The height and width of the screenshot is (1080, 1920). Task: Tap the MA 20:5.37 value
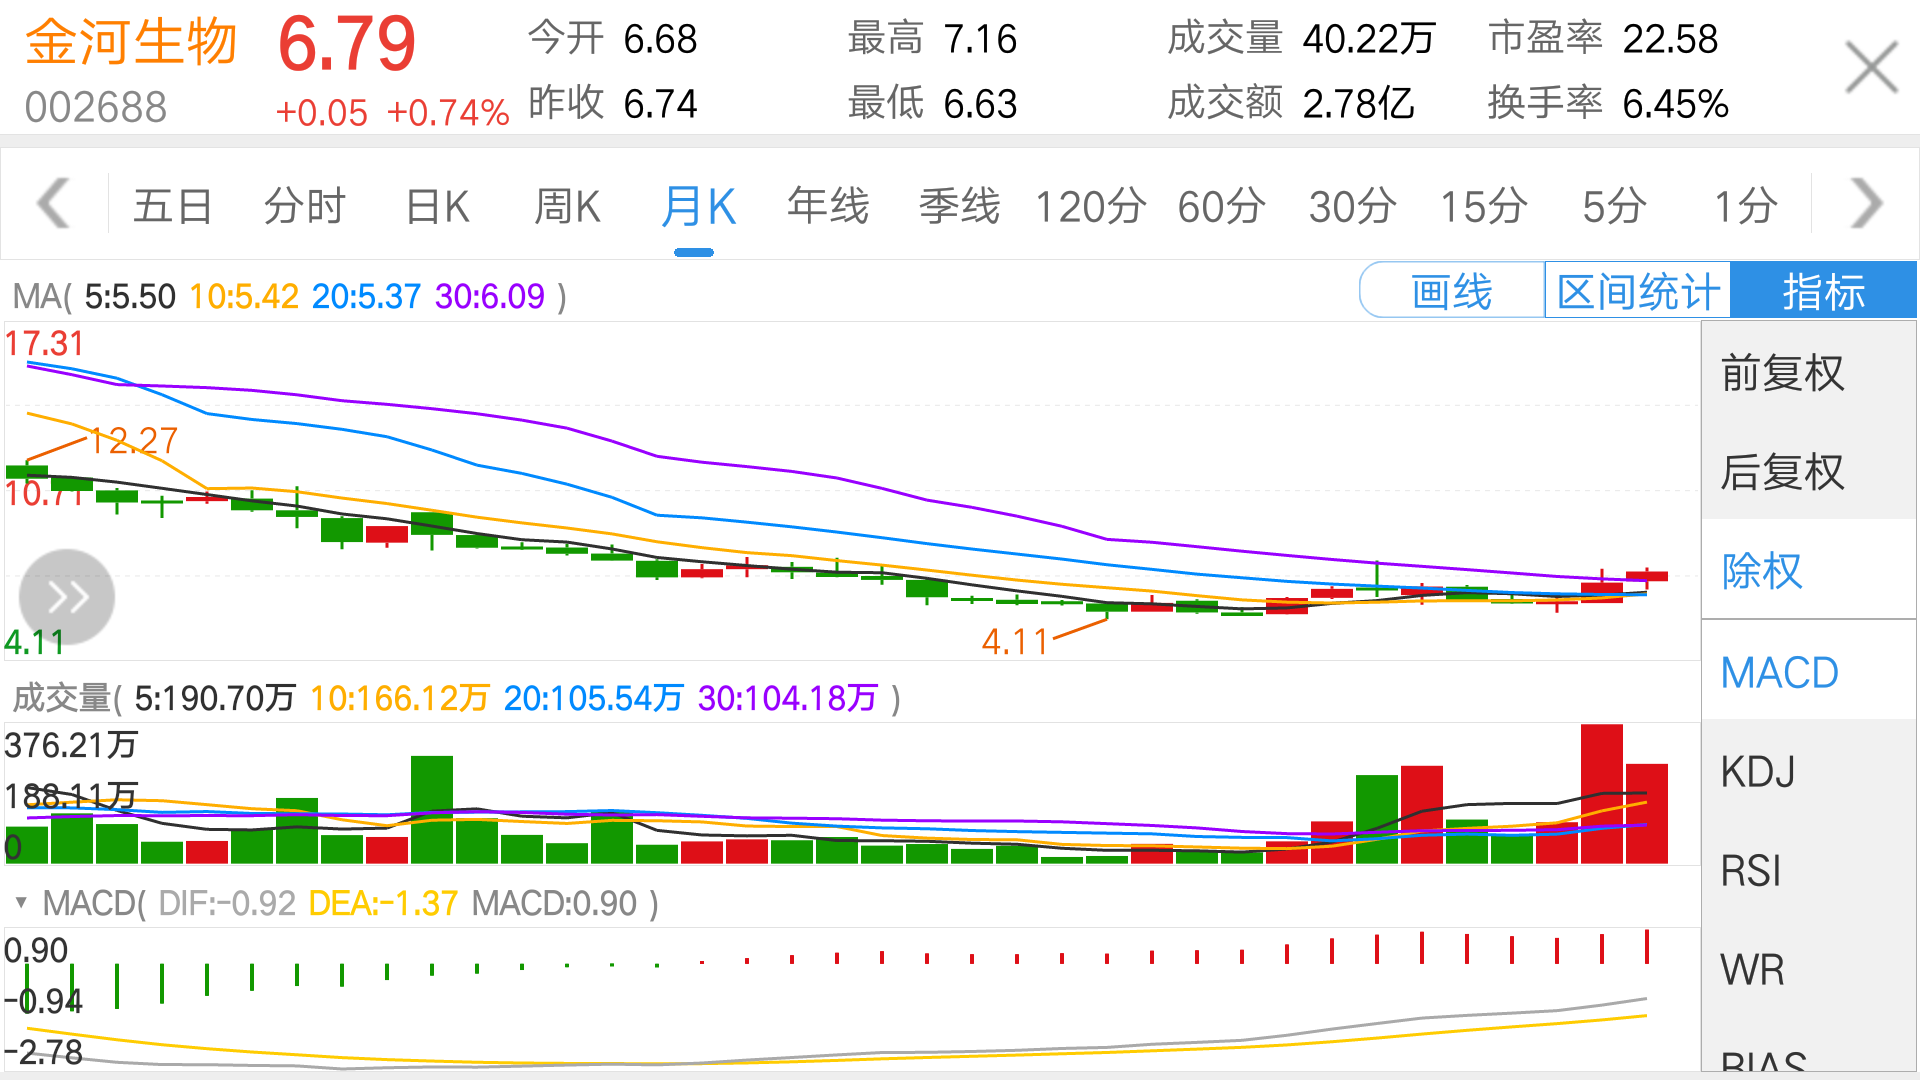coord(366,296)
